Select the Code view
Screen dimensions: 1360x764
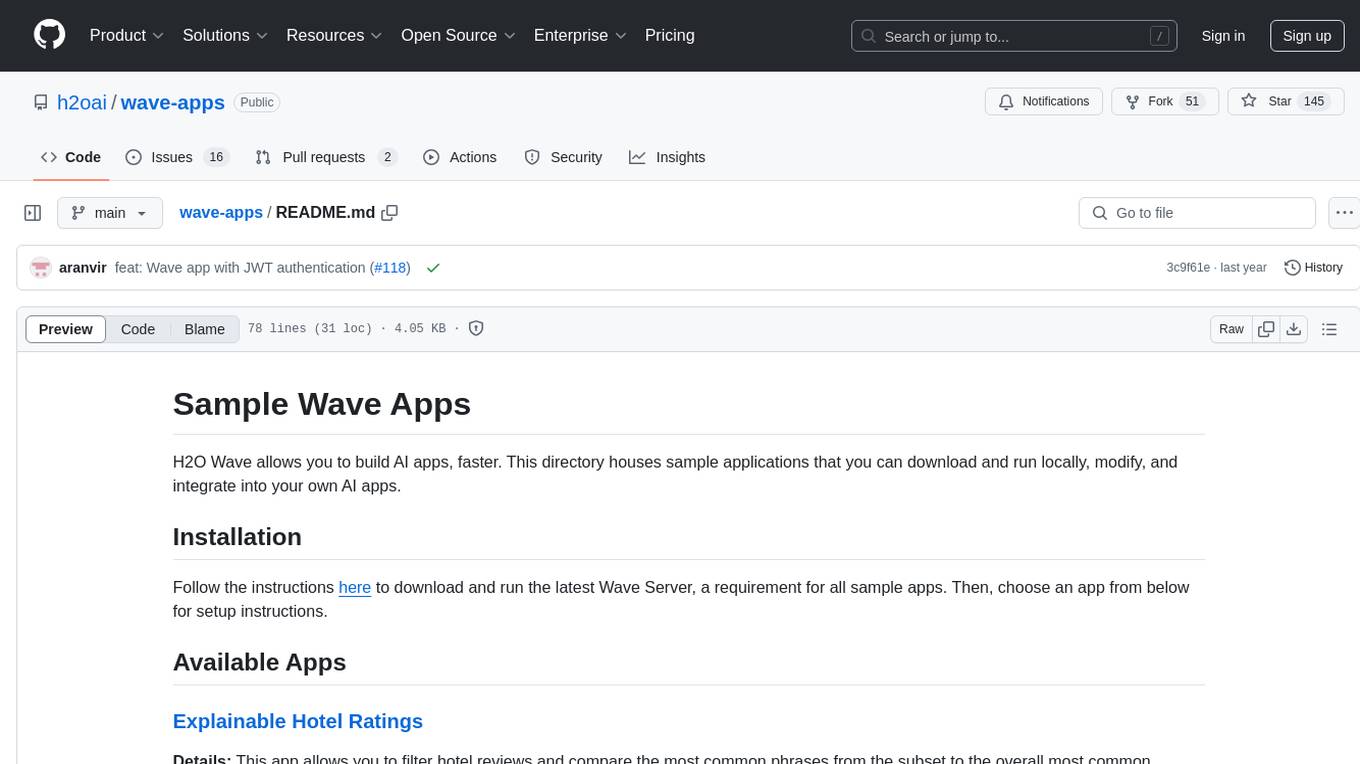coord(138,329)
